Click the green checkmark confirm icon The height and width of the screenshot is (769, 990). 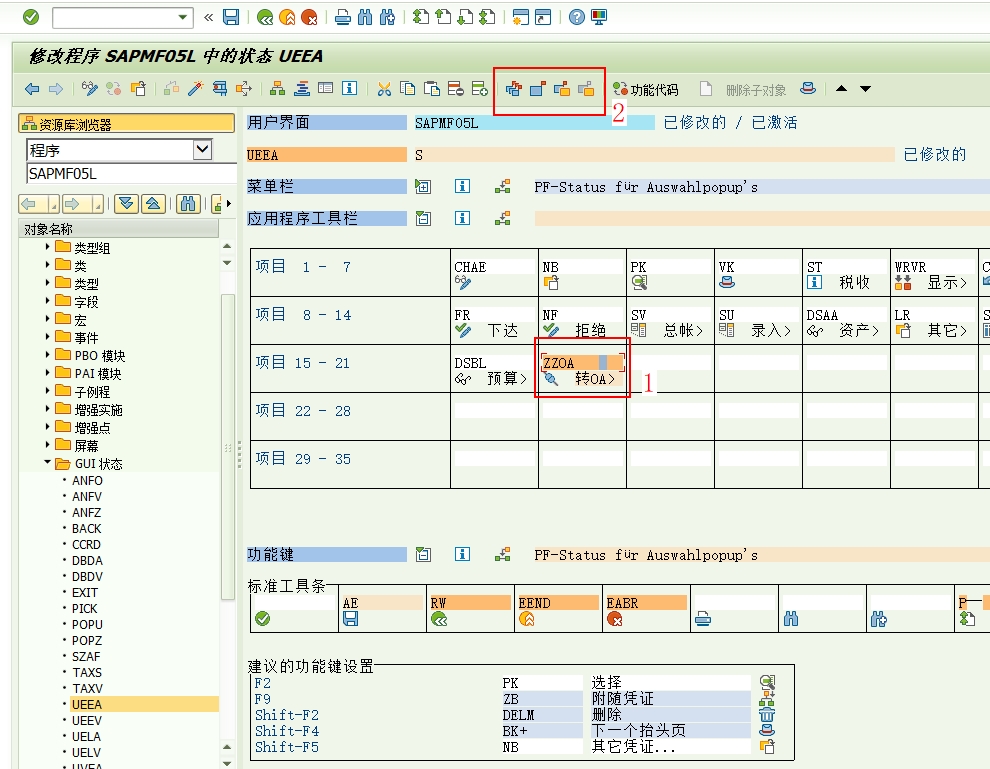(x=31, y=16)
